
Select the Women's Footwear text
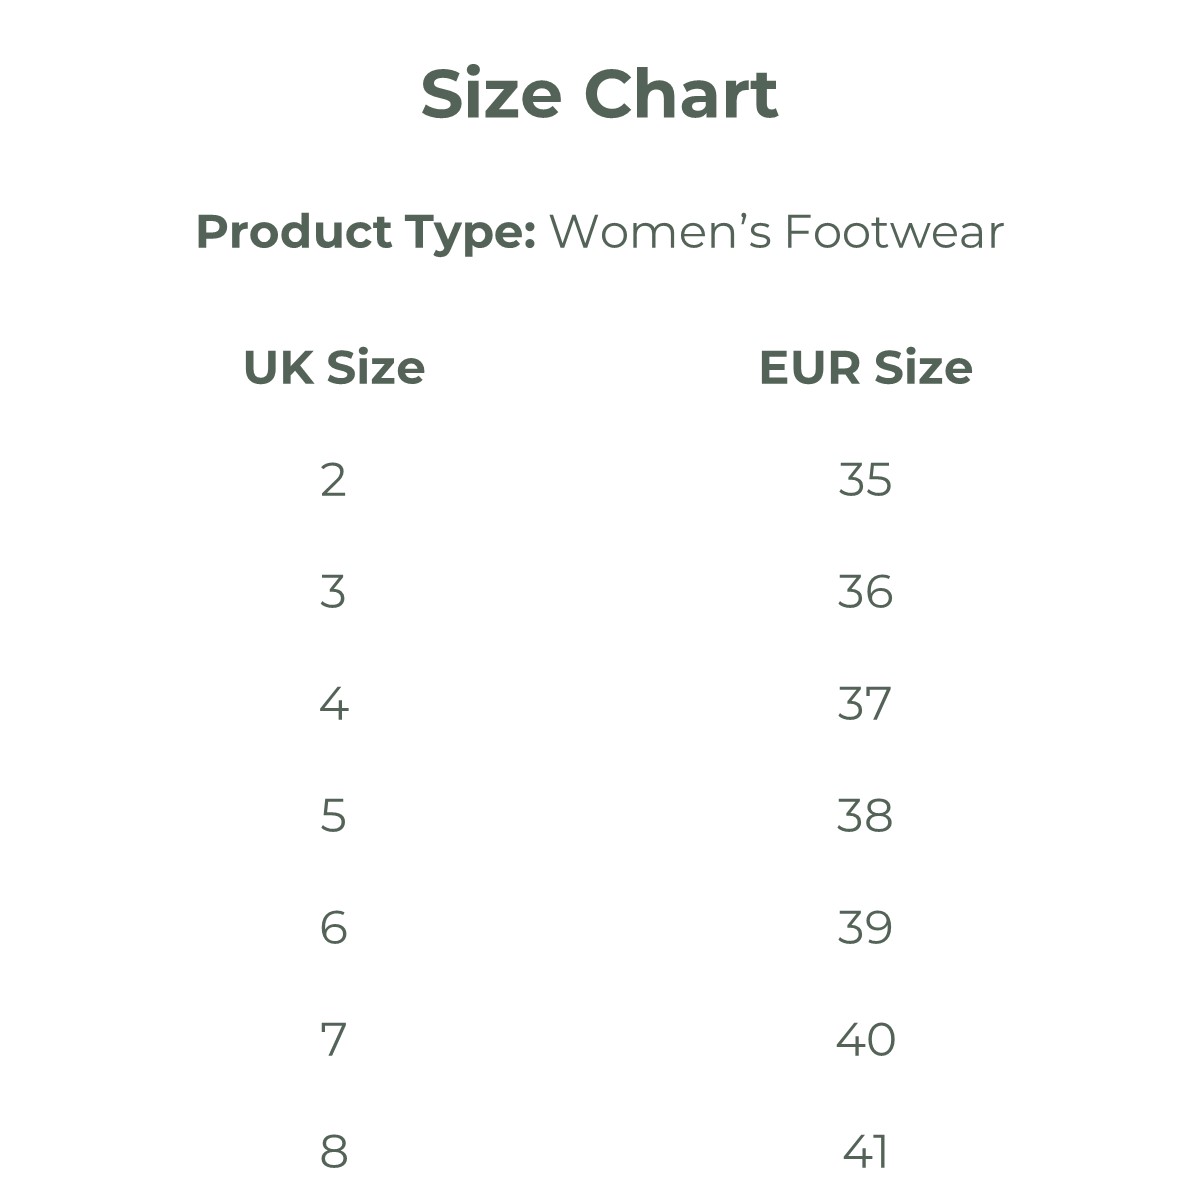coord(776,232)
